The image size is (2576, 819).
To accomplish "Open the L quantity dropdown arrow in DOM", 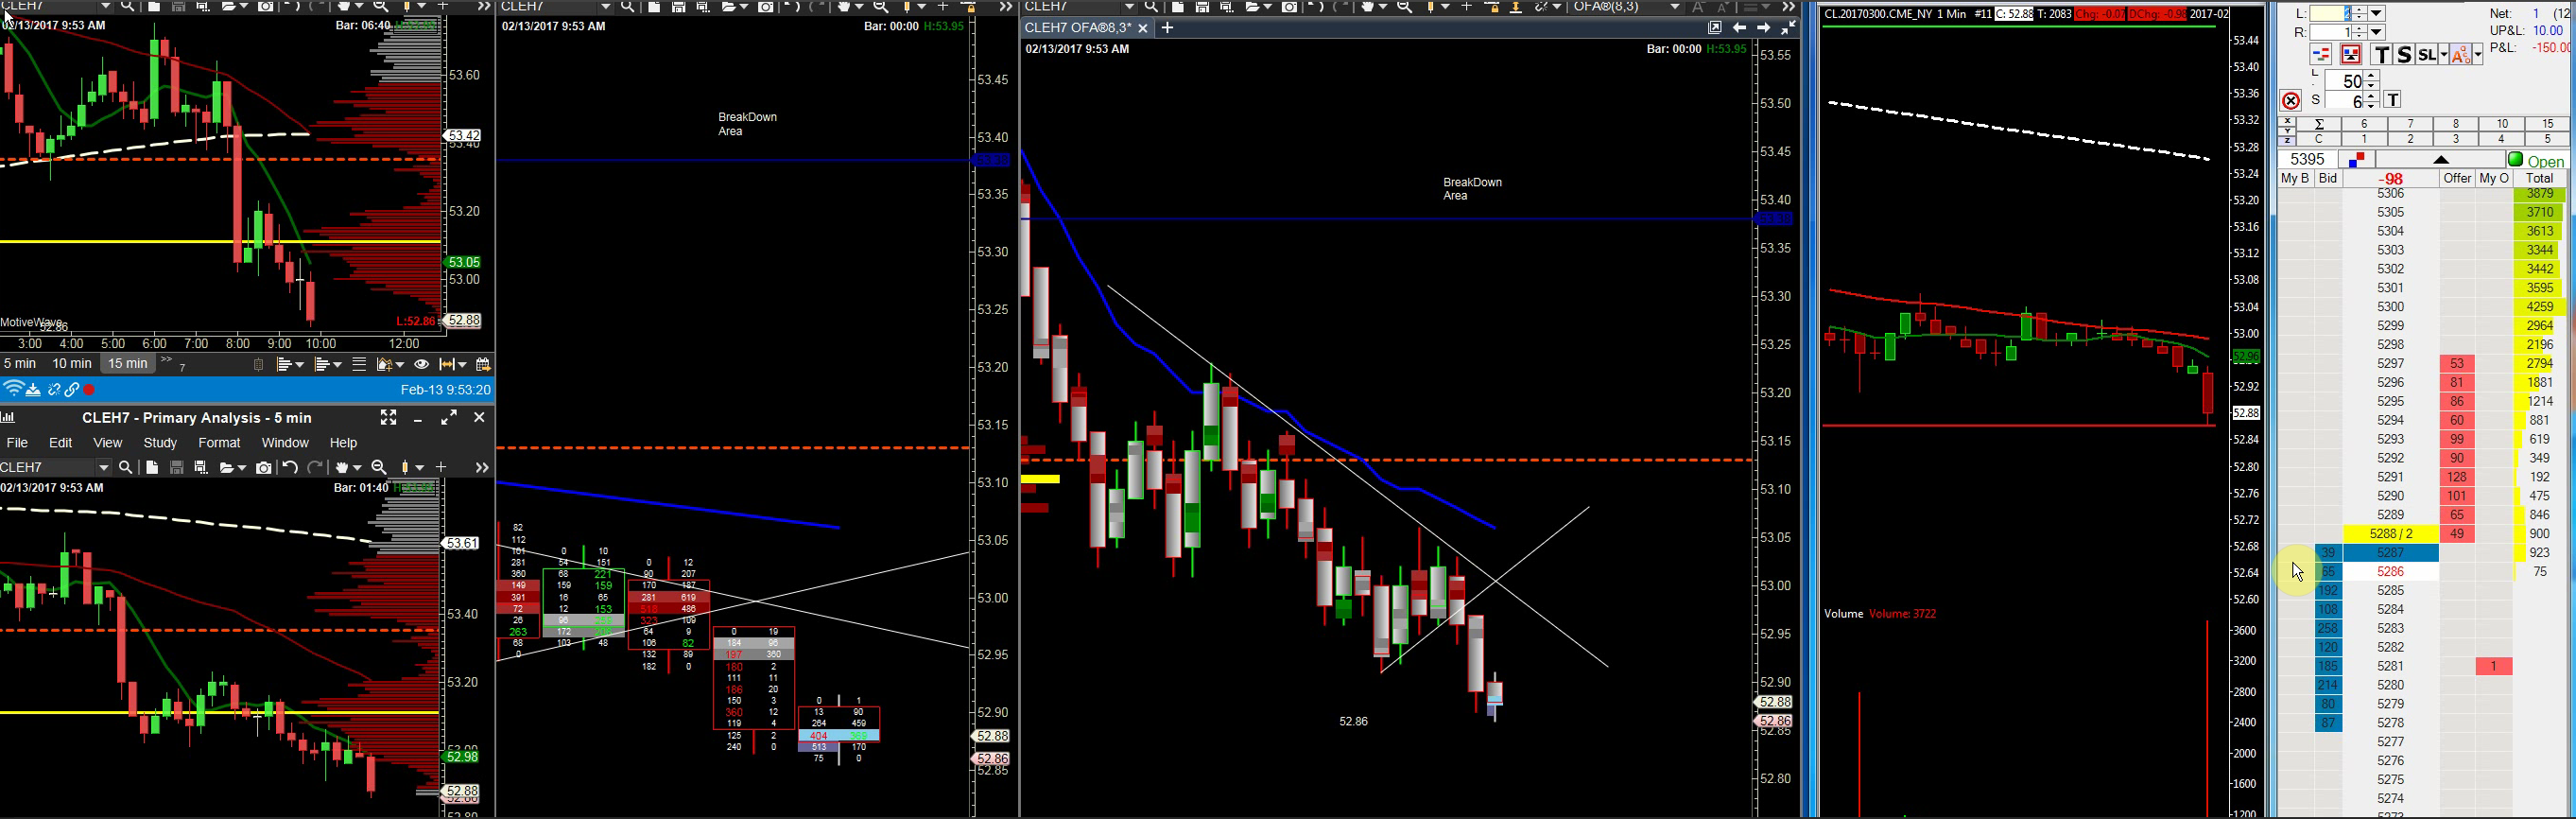I will pos(2377,13).
